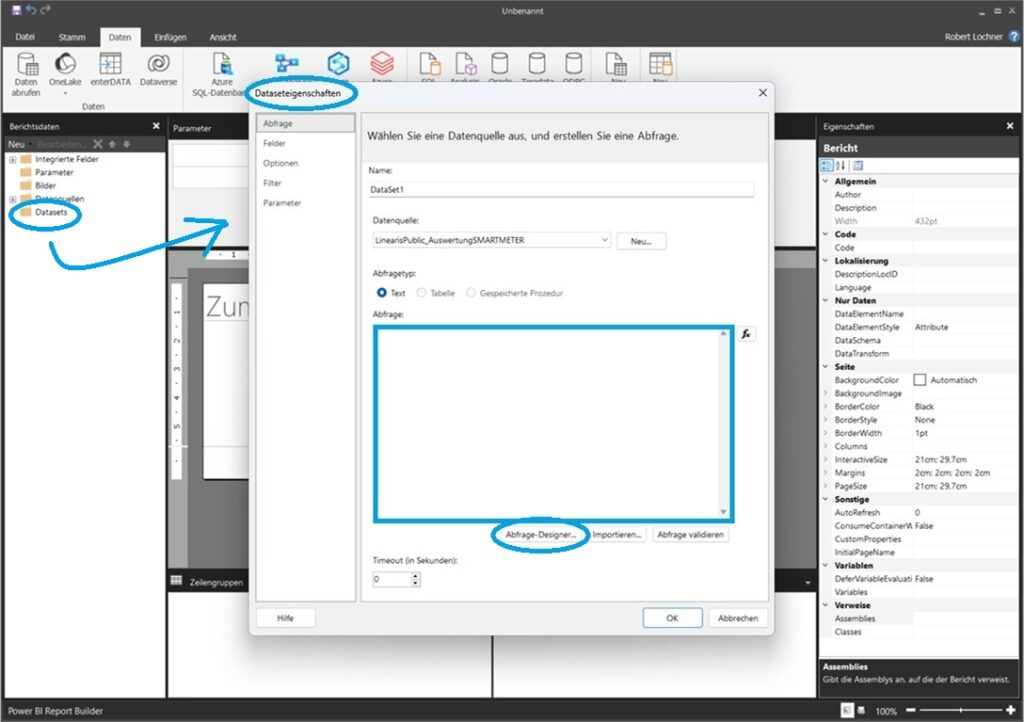Viewport: 1024px width, 722px height.
Task: Select the Tabelle query type option
Action: pos(422,293)
